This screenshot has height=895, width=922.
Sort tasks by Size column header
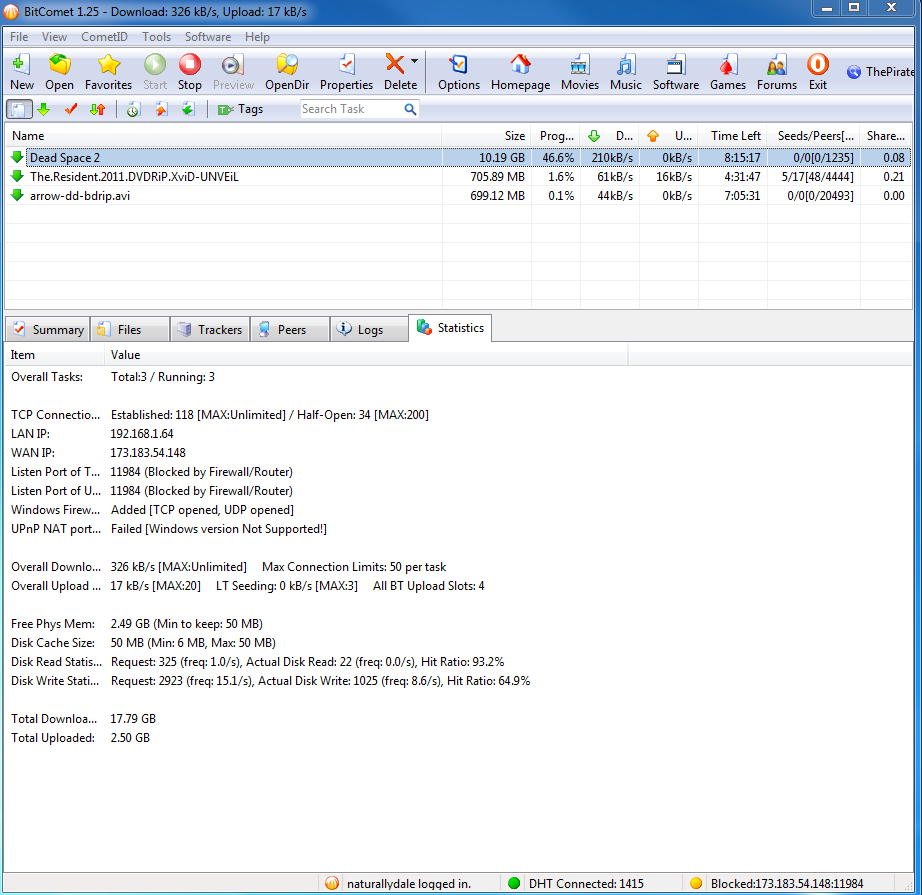coord(486,136)
